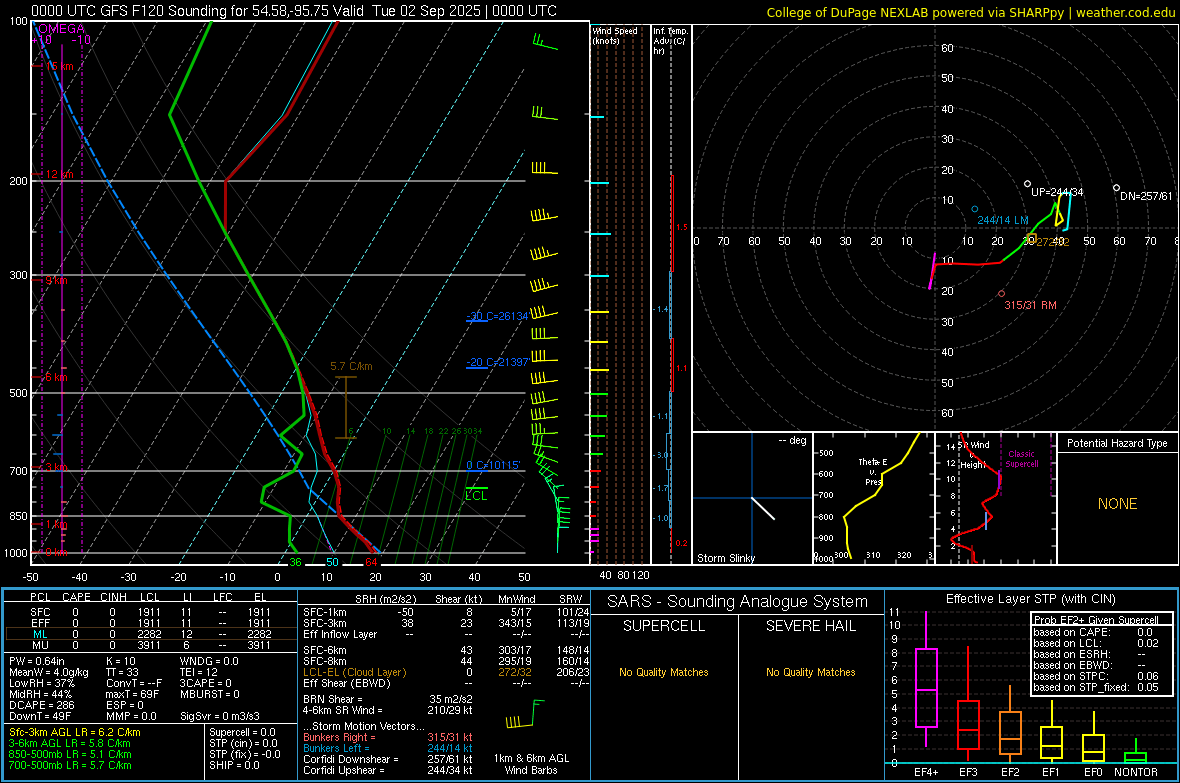The height and width of the screenshot is (783, 1180).
Task: Click the Prob EF2+ Given Supercell heading
Action: pos(1096,620)
